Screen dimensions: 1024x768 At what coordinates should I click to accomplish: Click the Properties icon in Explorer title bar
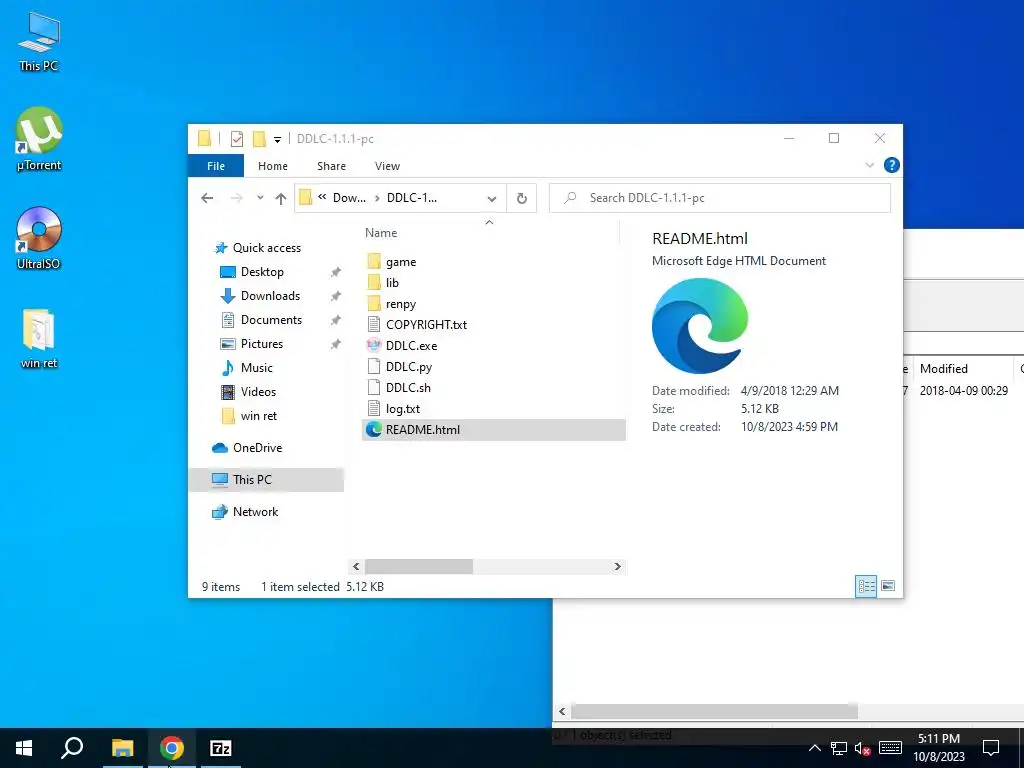click(x=237, y=138)
